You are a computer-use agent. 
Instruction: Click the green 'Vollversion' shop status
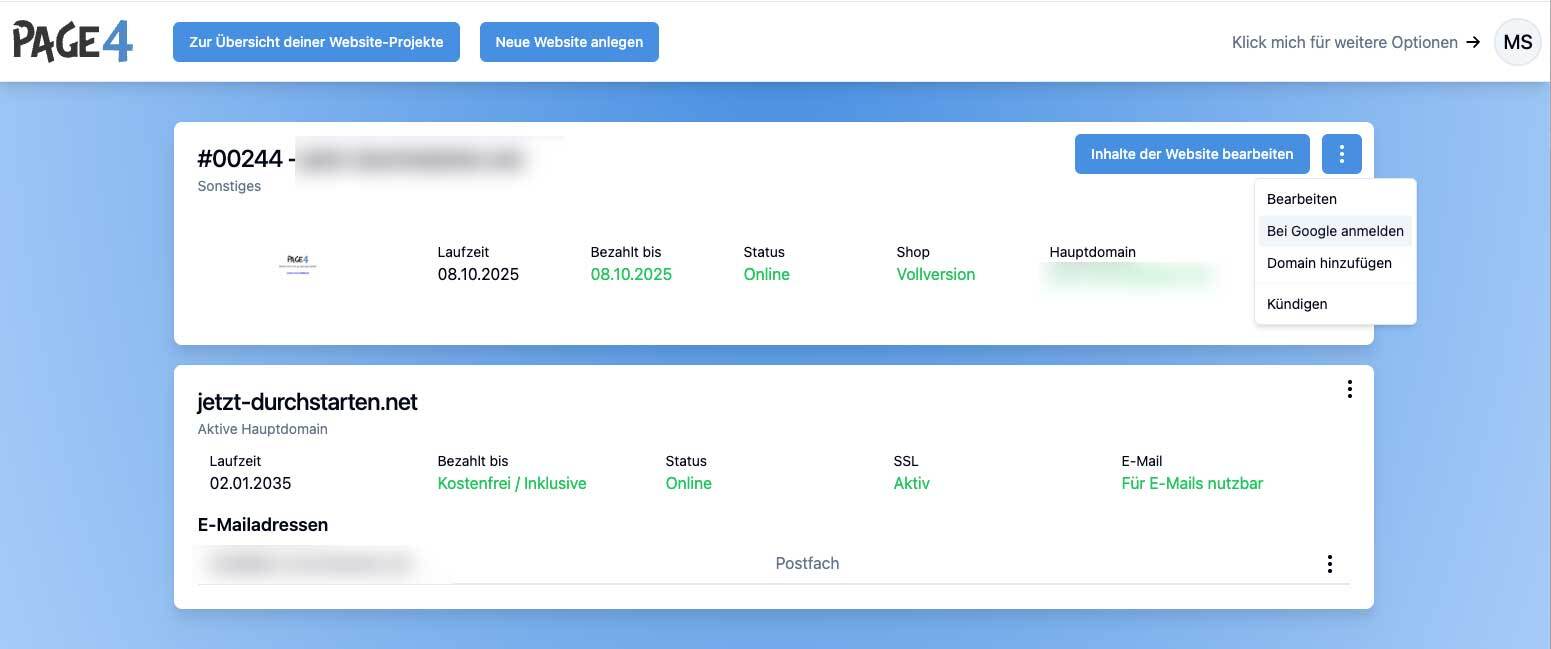click(x=935, y=275)
